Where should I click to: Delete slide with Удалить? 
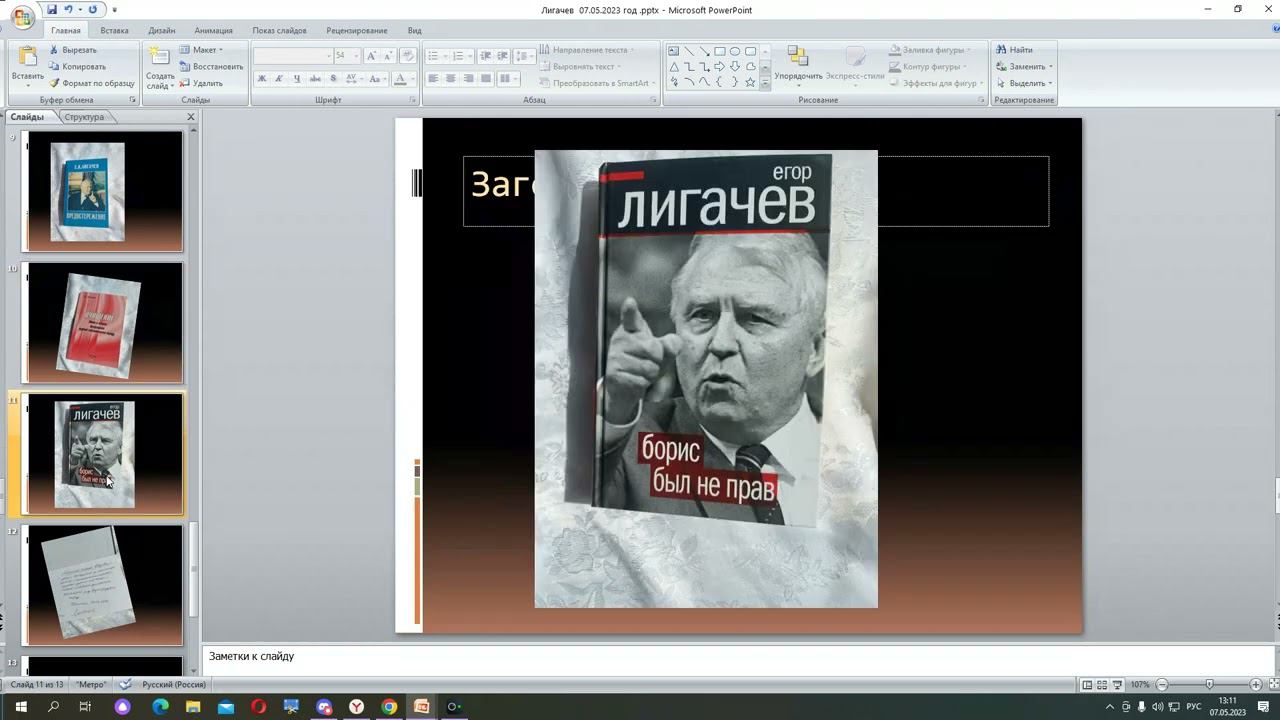pyautogui.click(x=201, y=83)
